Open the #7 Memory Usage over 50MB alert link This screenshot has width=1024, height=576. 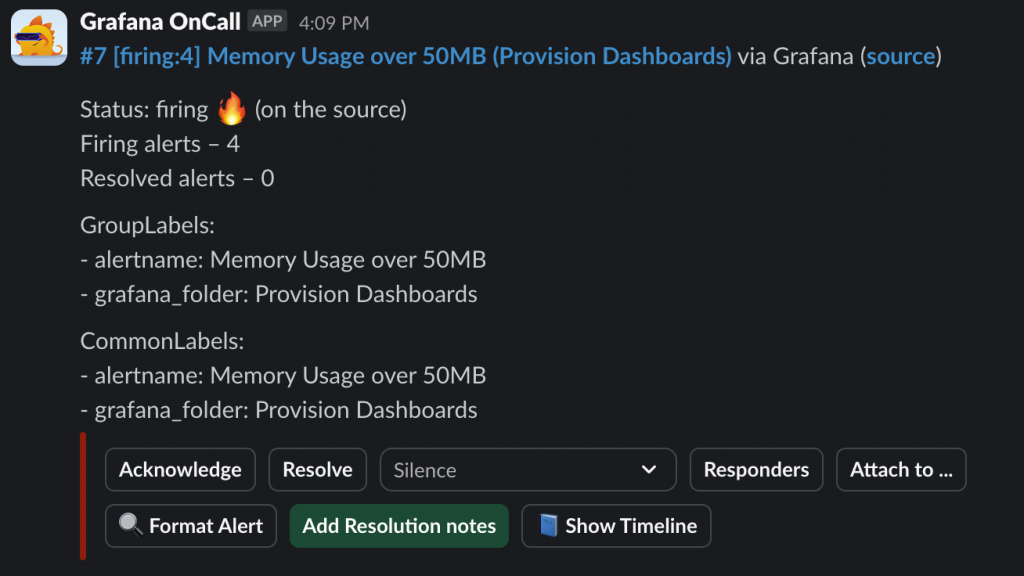pos(405,56)
